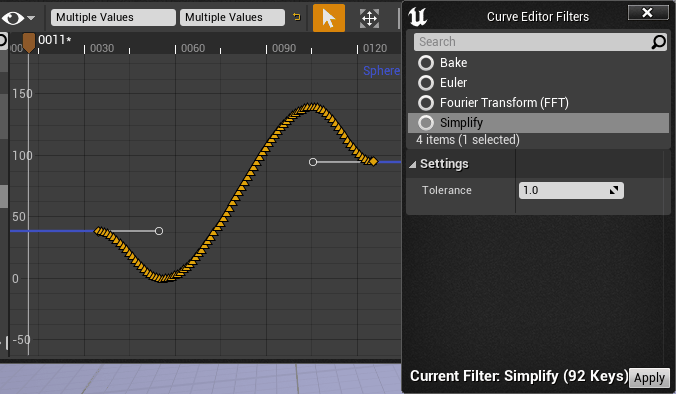This screenshot has width=676, height=394.
Task: Click the Tolerance value field
Action: [571, 190]
